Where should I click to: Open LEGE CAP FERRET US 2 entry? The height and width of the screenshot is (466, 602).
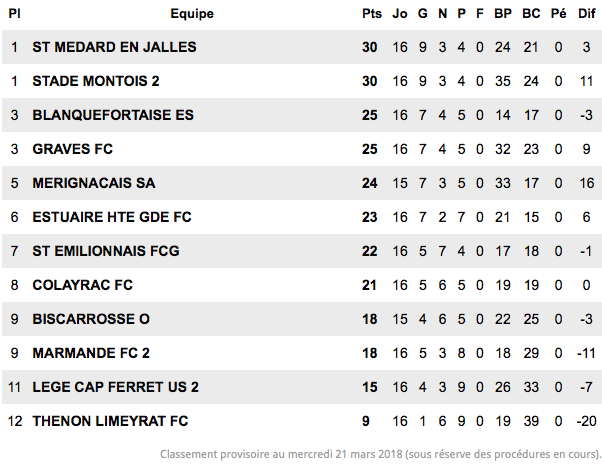tap(116, 387)
